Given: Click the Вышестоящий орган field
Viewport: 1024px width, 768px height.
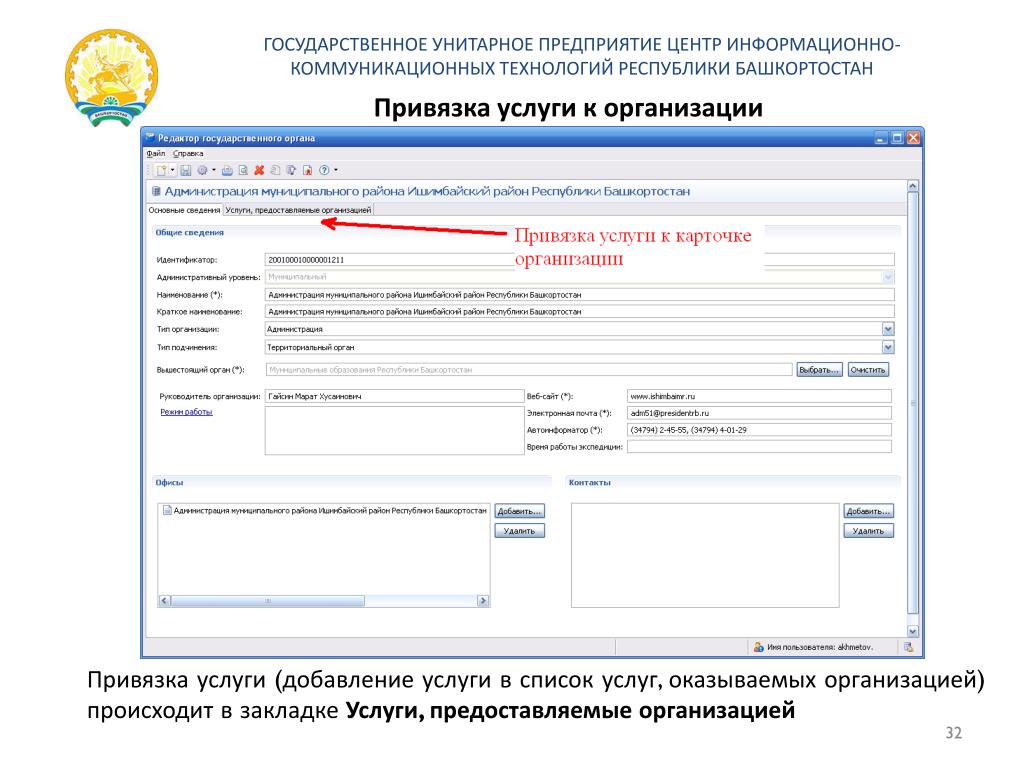Looking at the screenshot, I should (x=528, y=370).
